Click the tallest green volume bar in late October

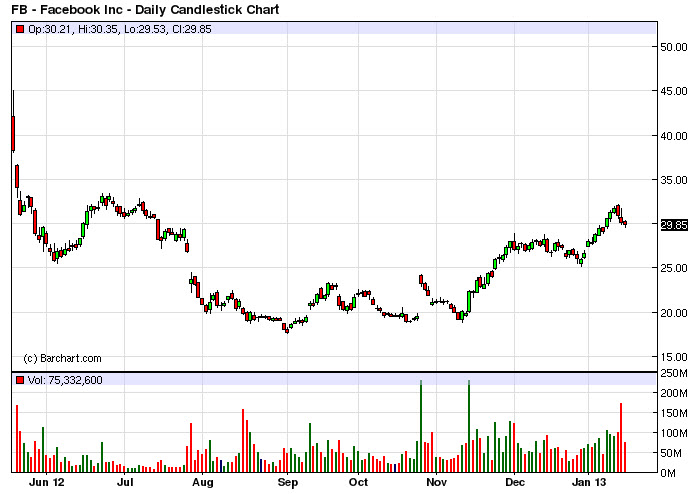(421, 426)
